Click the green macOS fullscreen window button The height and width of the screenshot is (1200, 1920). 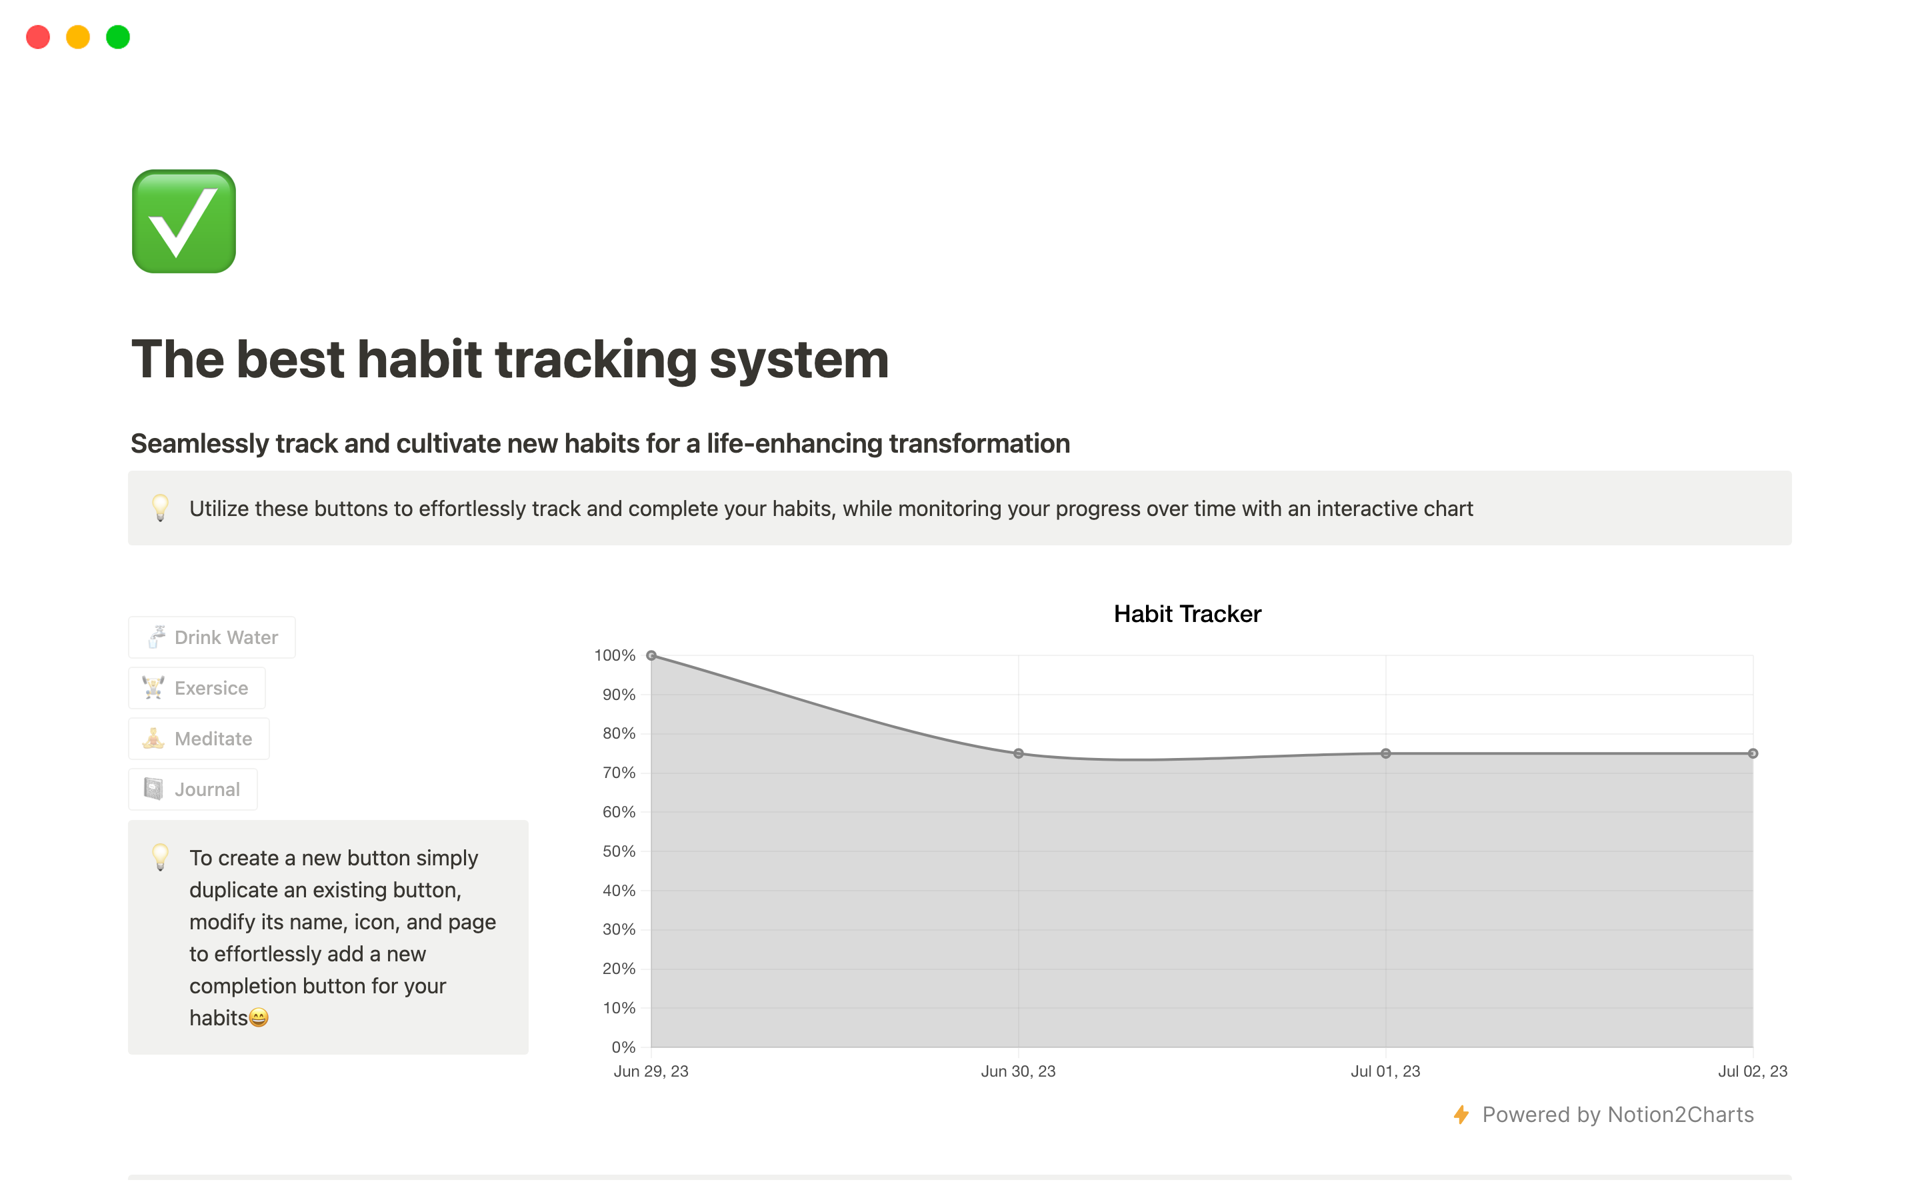(x=118, y=37)
